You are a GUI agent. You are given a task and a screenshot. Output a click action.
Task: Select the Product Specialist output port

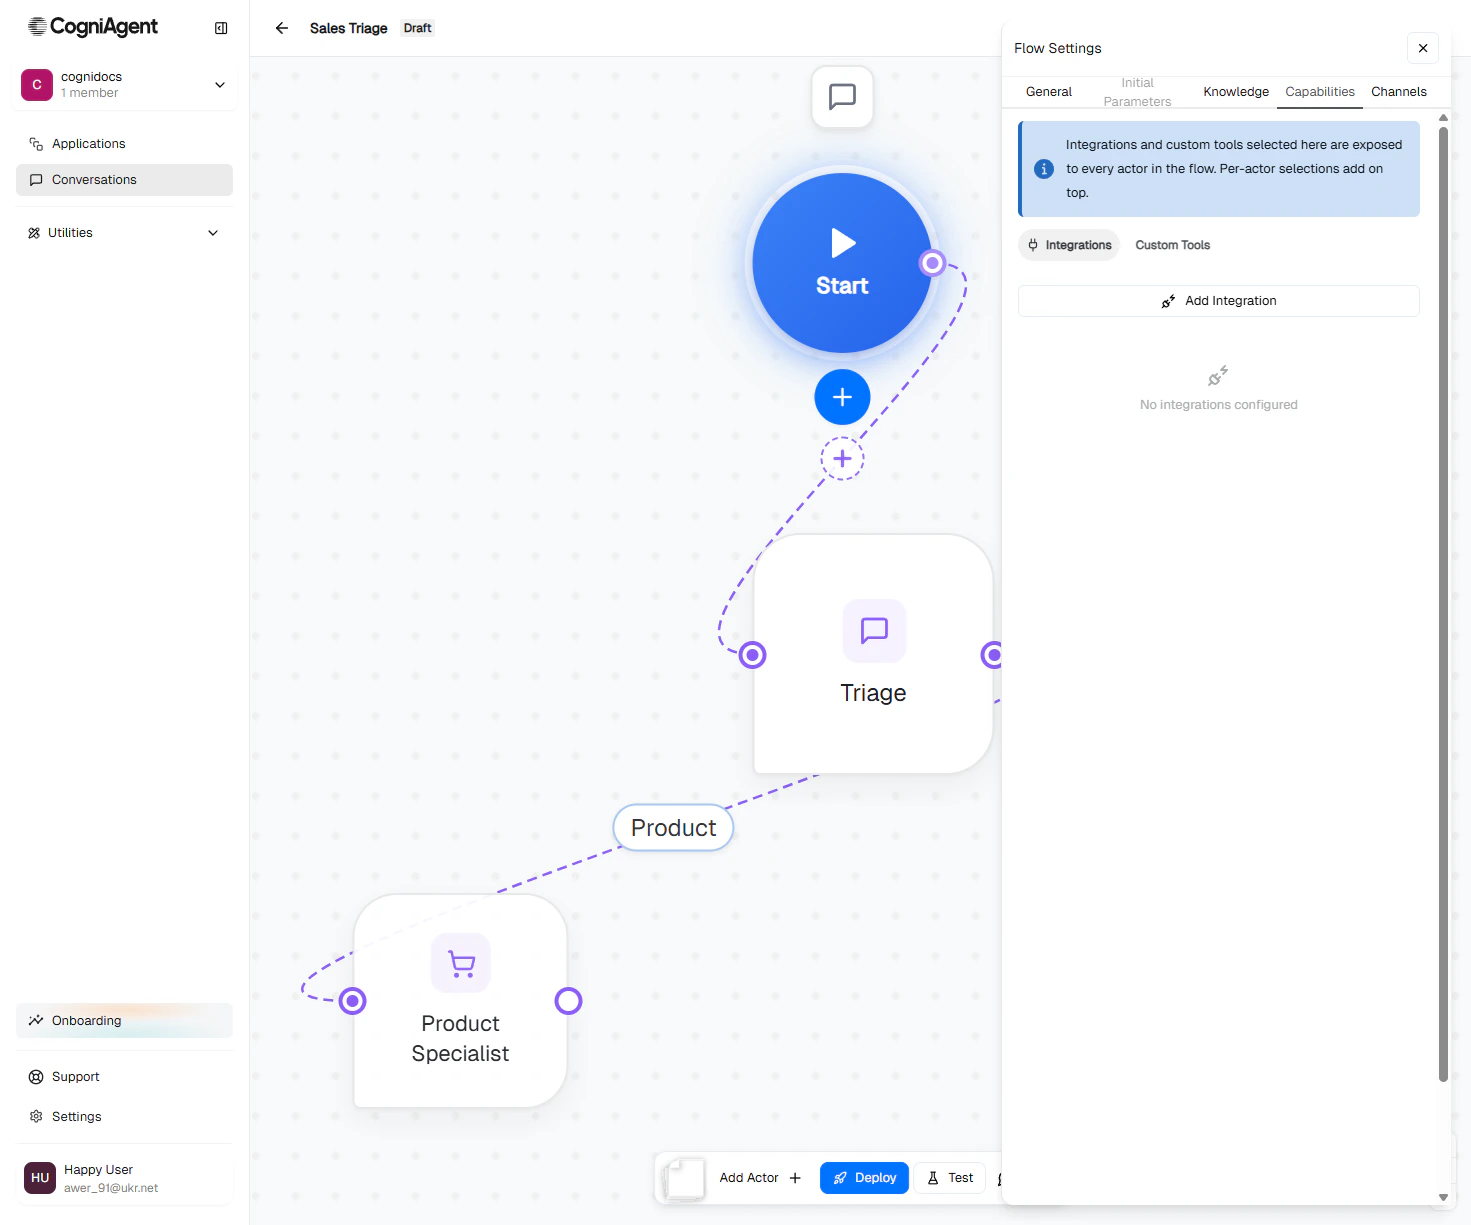569,1001
